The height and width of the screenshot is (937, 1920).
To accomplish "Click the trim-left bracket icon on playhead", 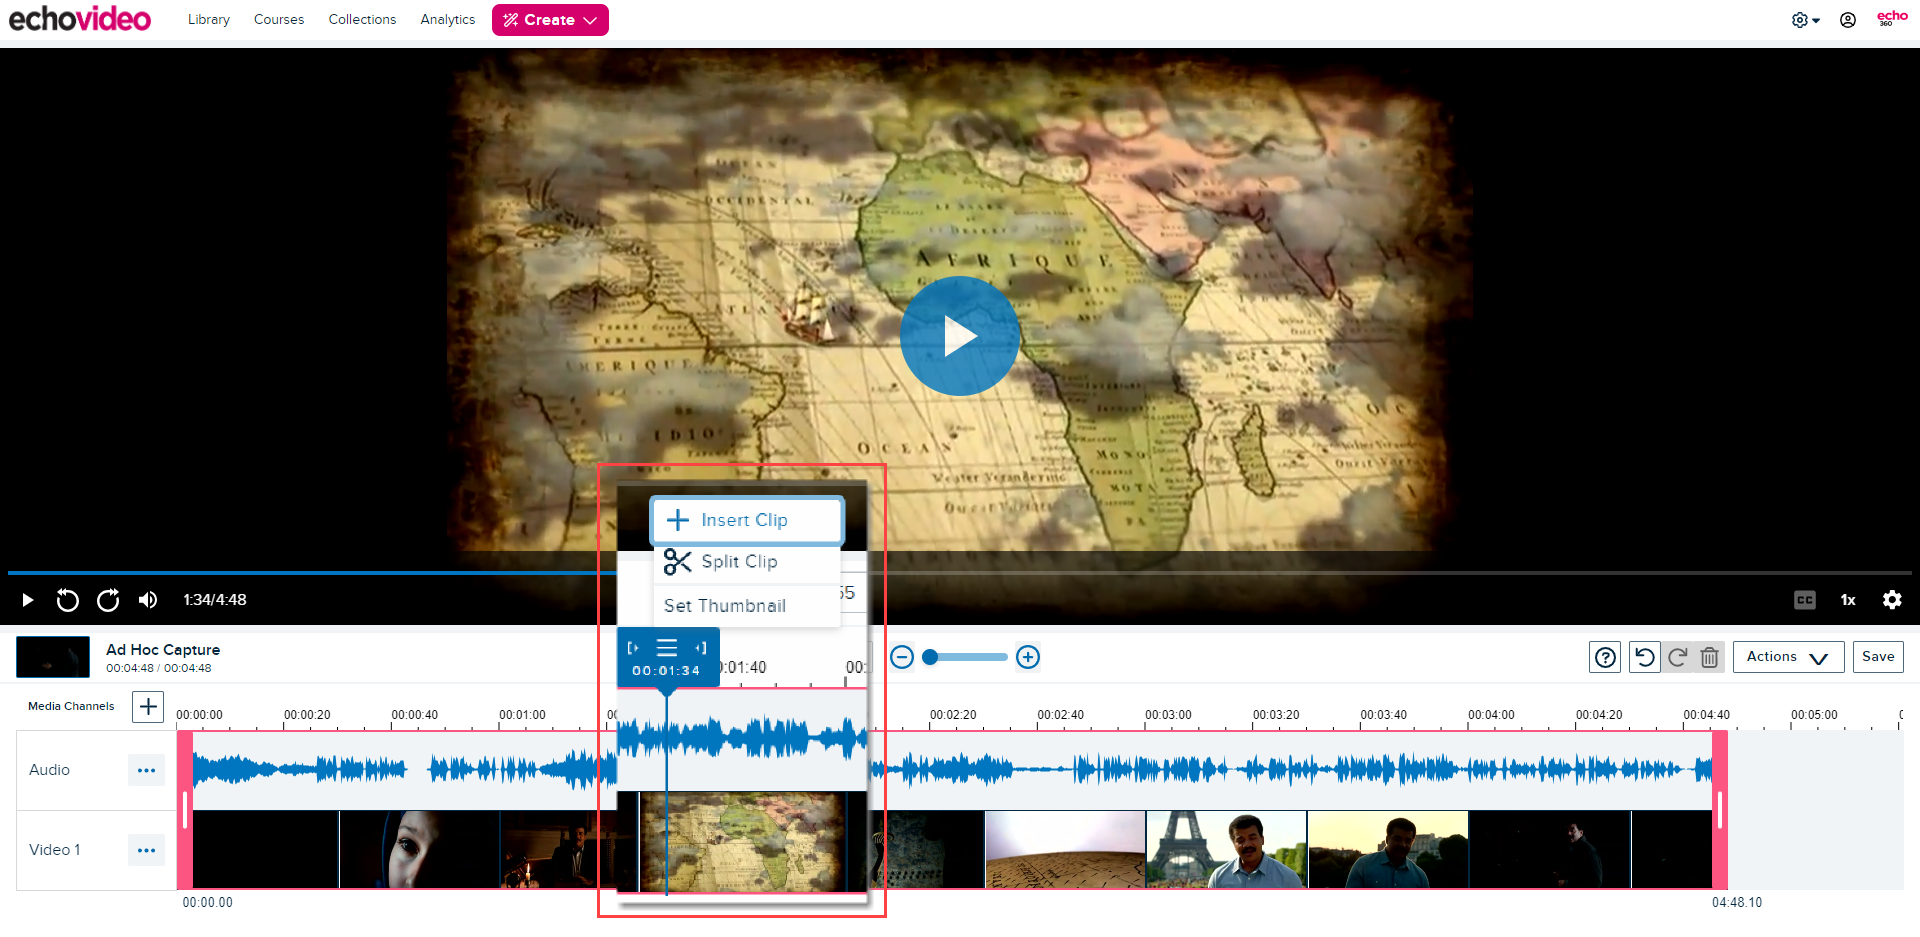I will (633, 648).
